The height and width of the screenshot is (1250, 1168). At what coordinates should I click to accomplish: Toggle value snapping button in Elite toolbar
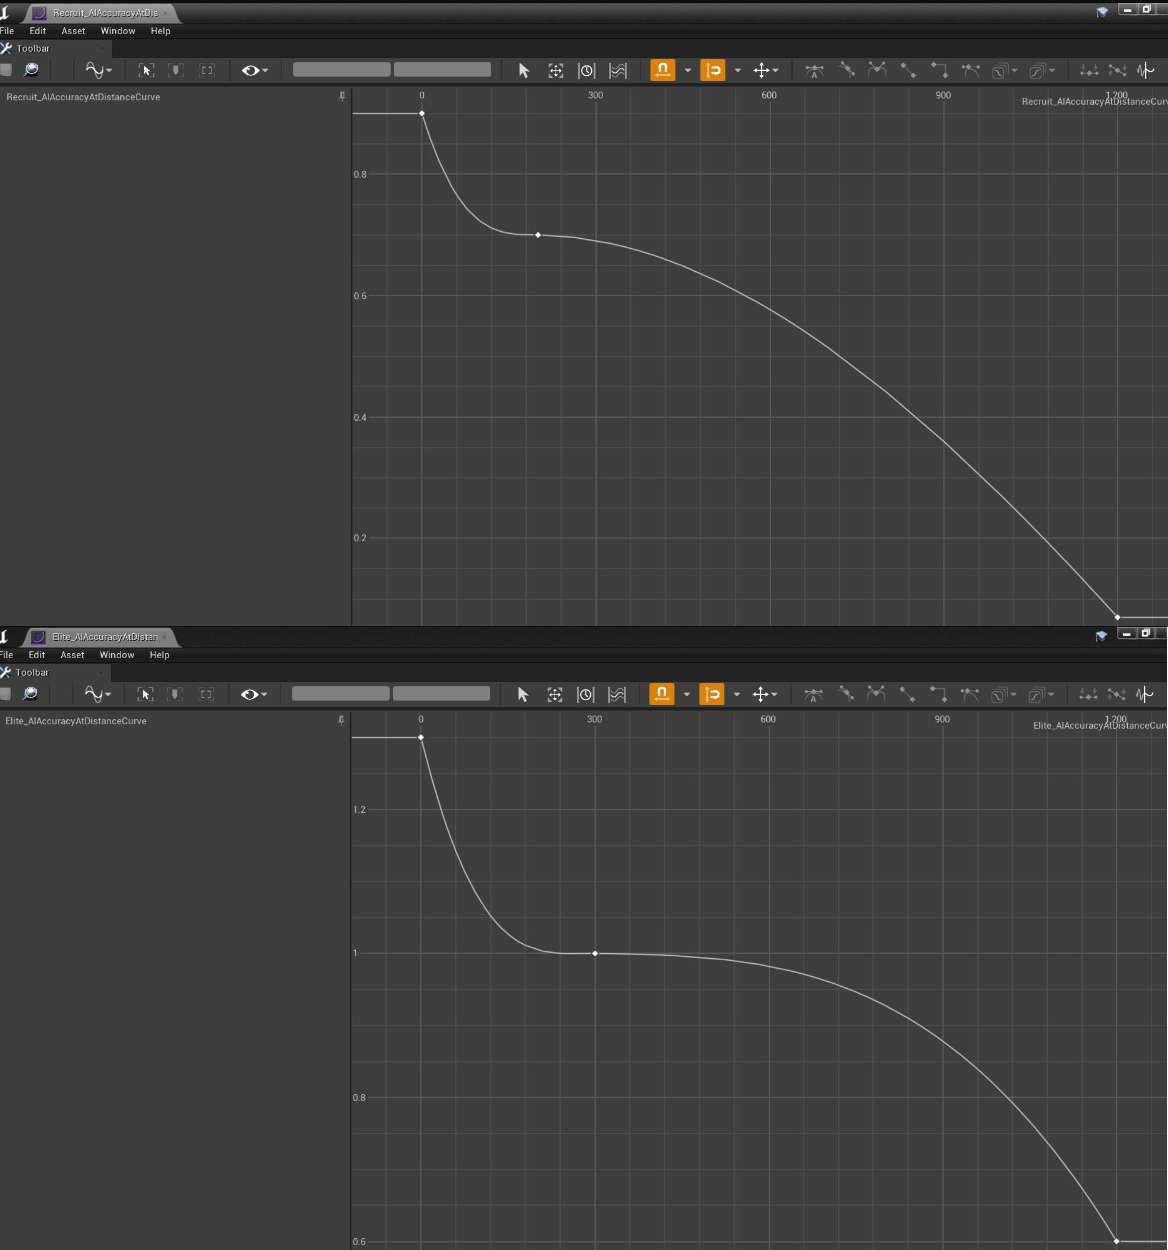click(712, 694)
